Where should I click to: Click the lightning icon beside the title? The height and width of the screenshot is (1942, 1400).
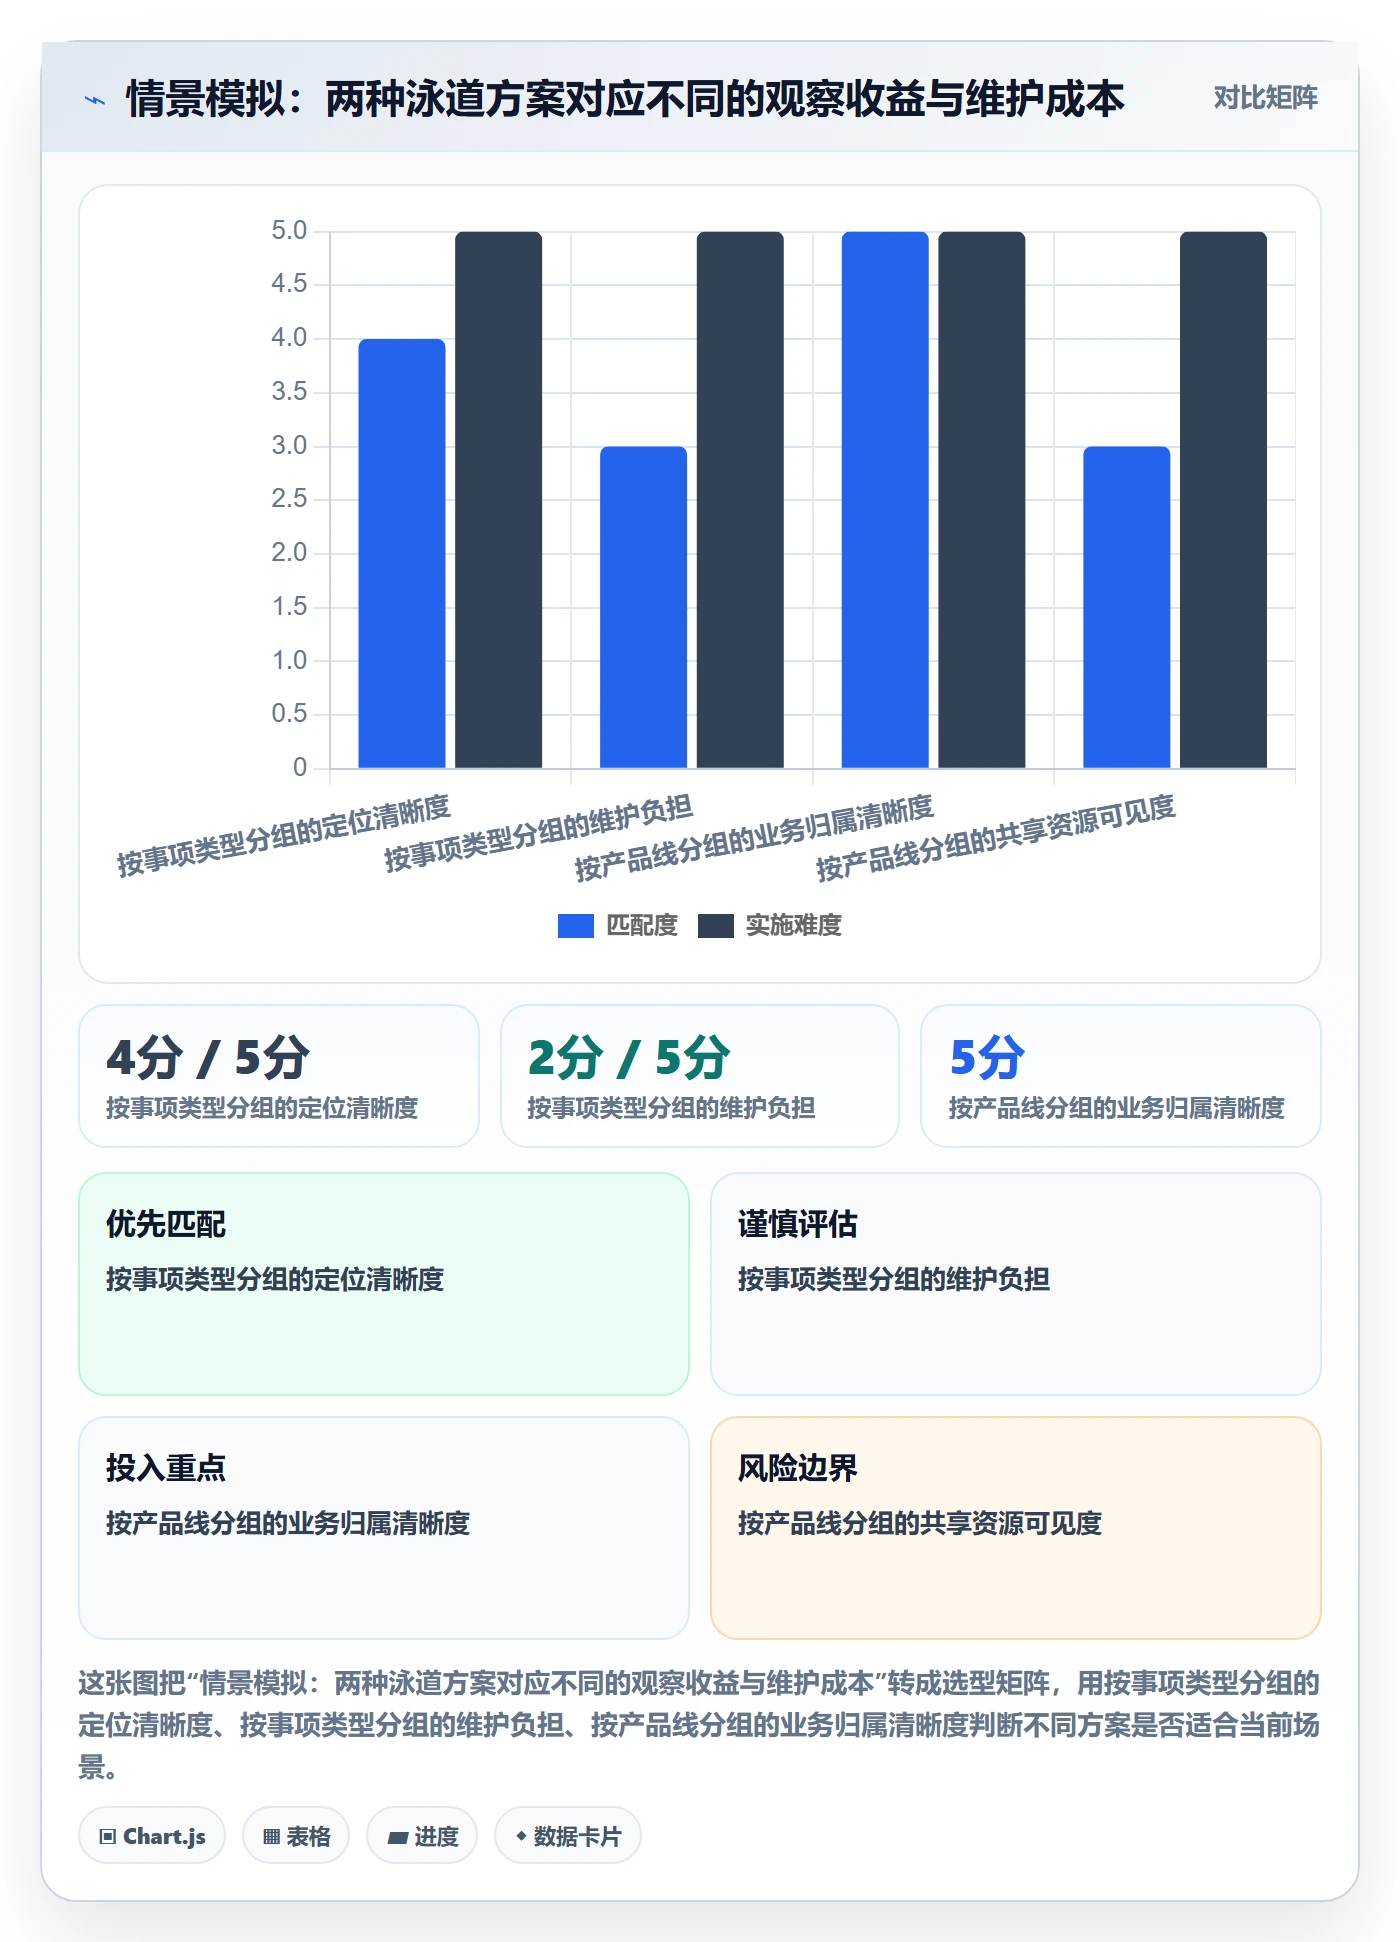(x=95, y=100)
